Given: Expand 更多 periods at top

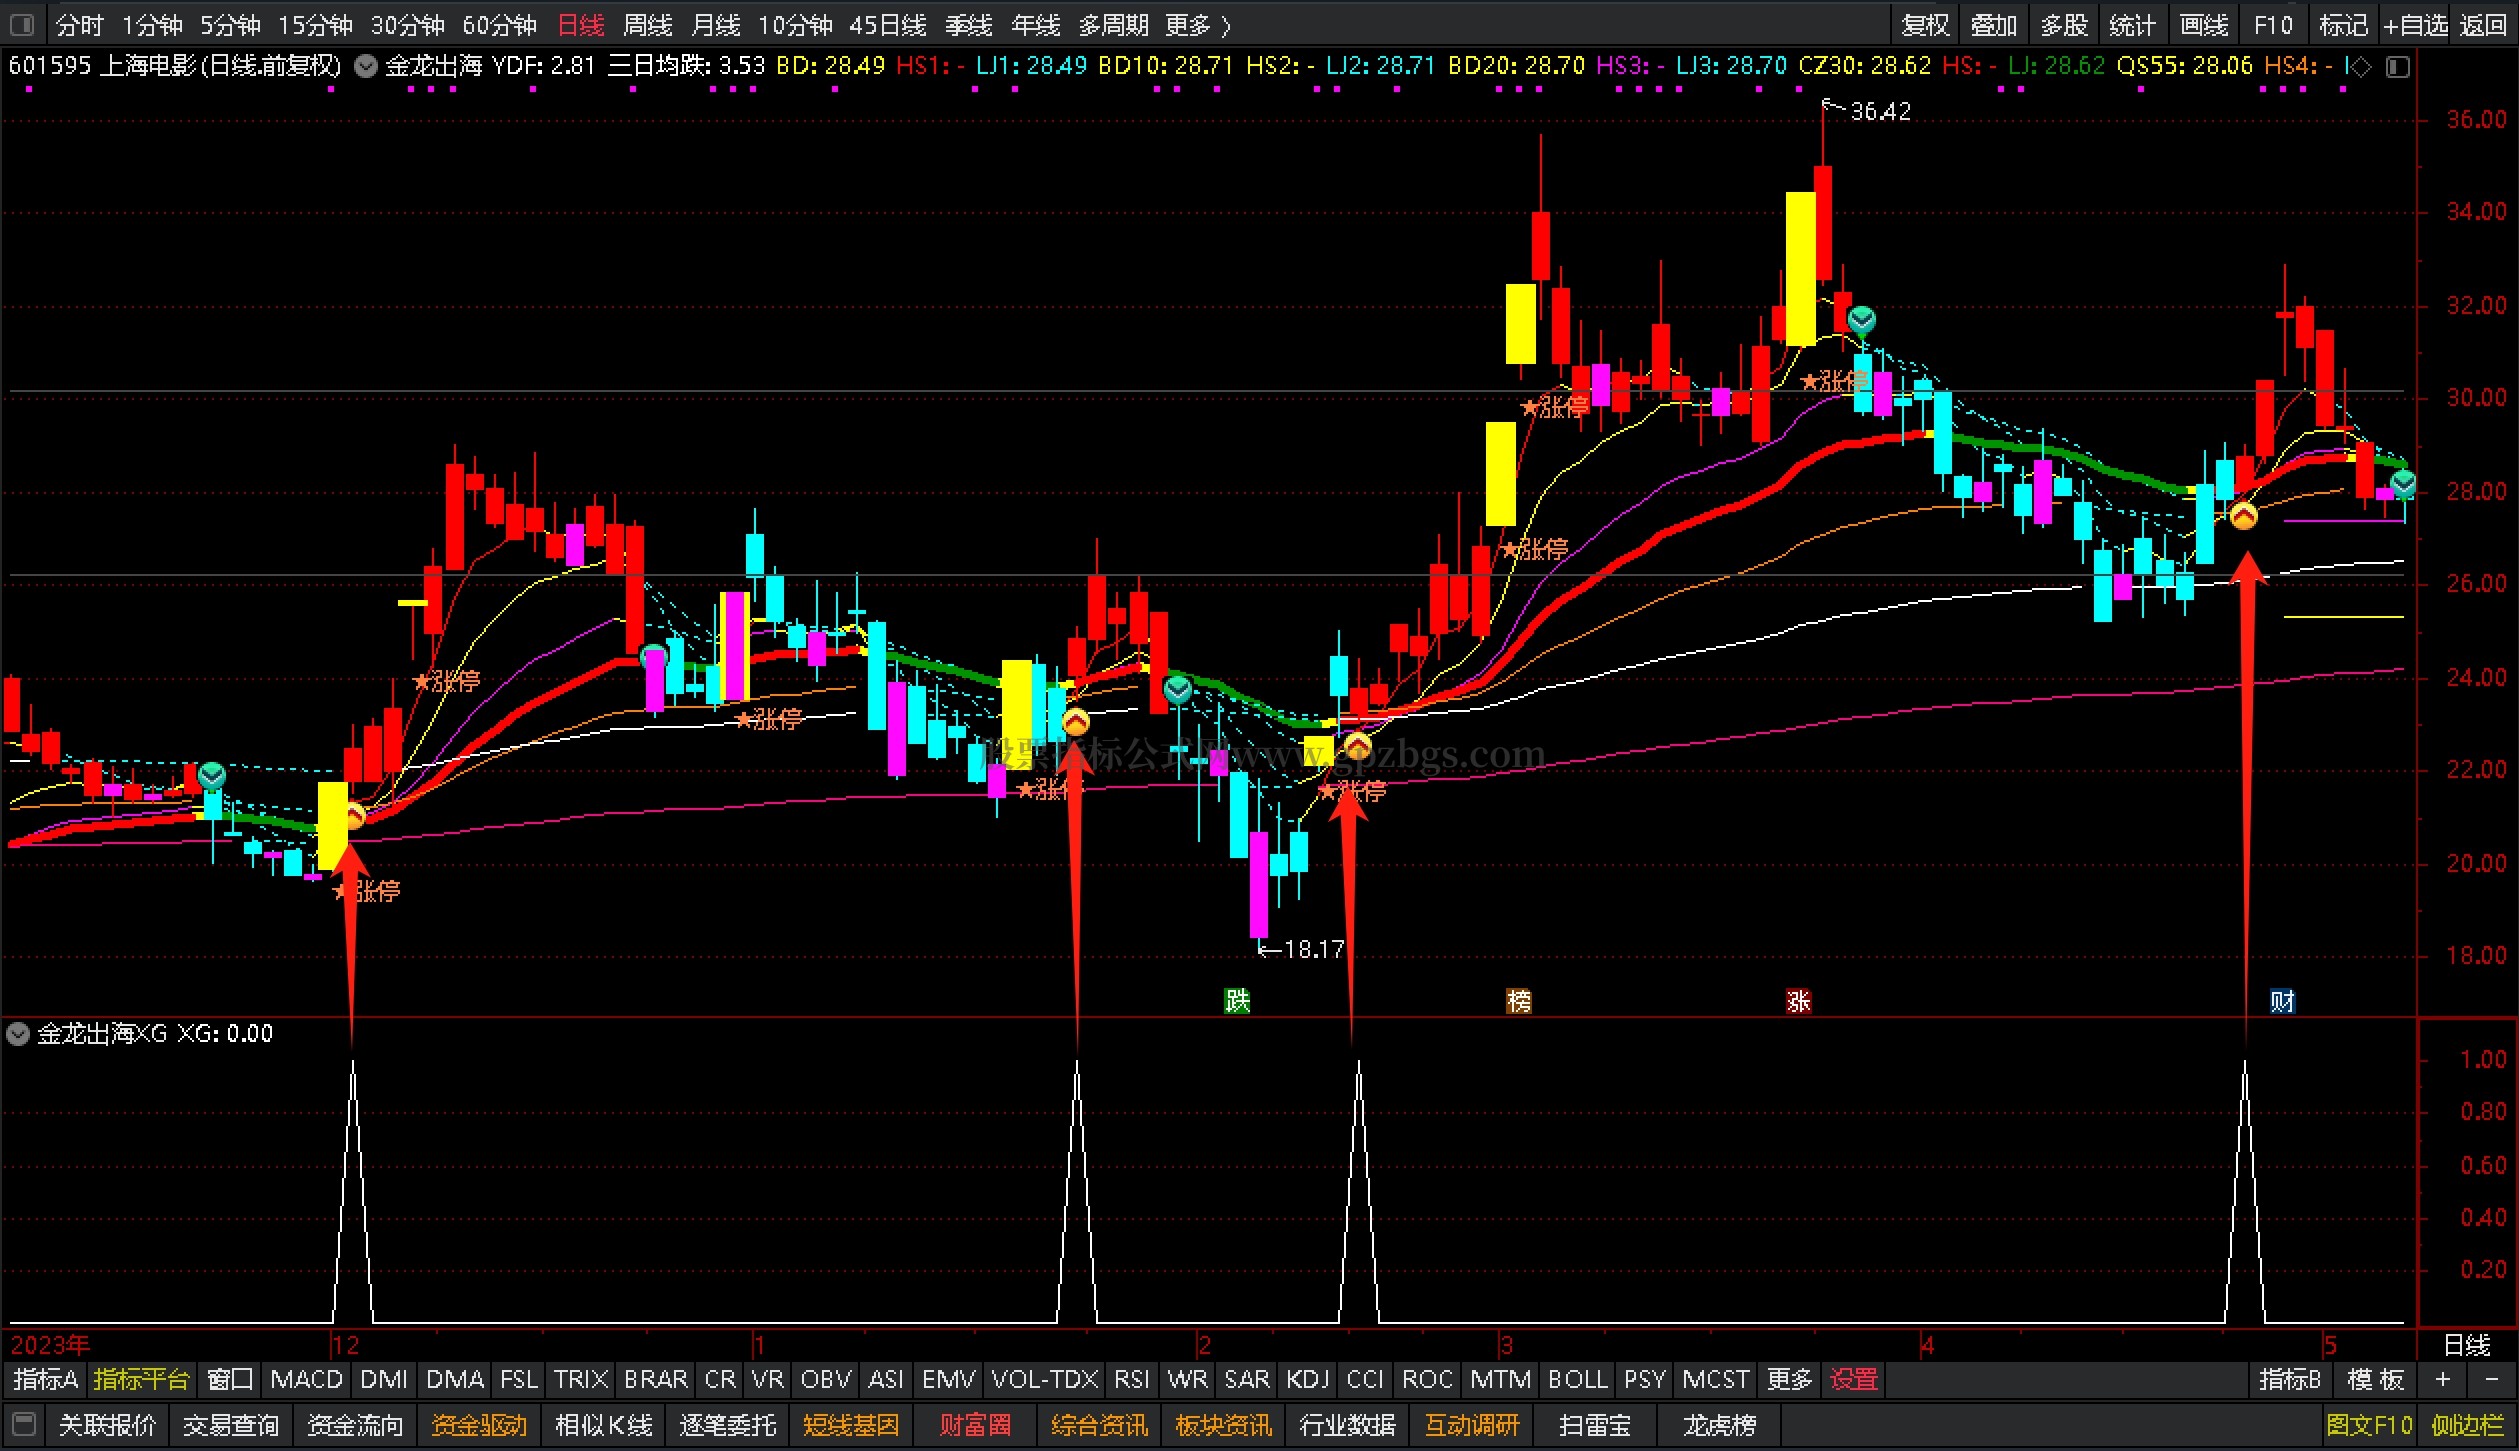Looking at the screenshot, I should [1197, 24].
